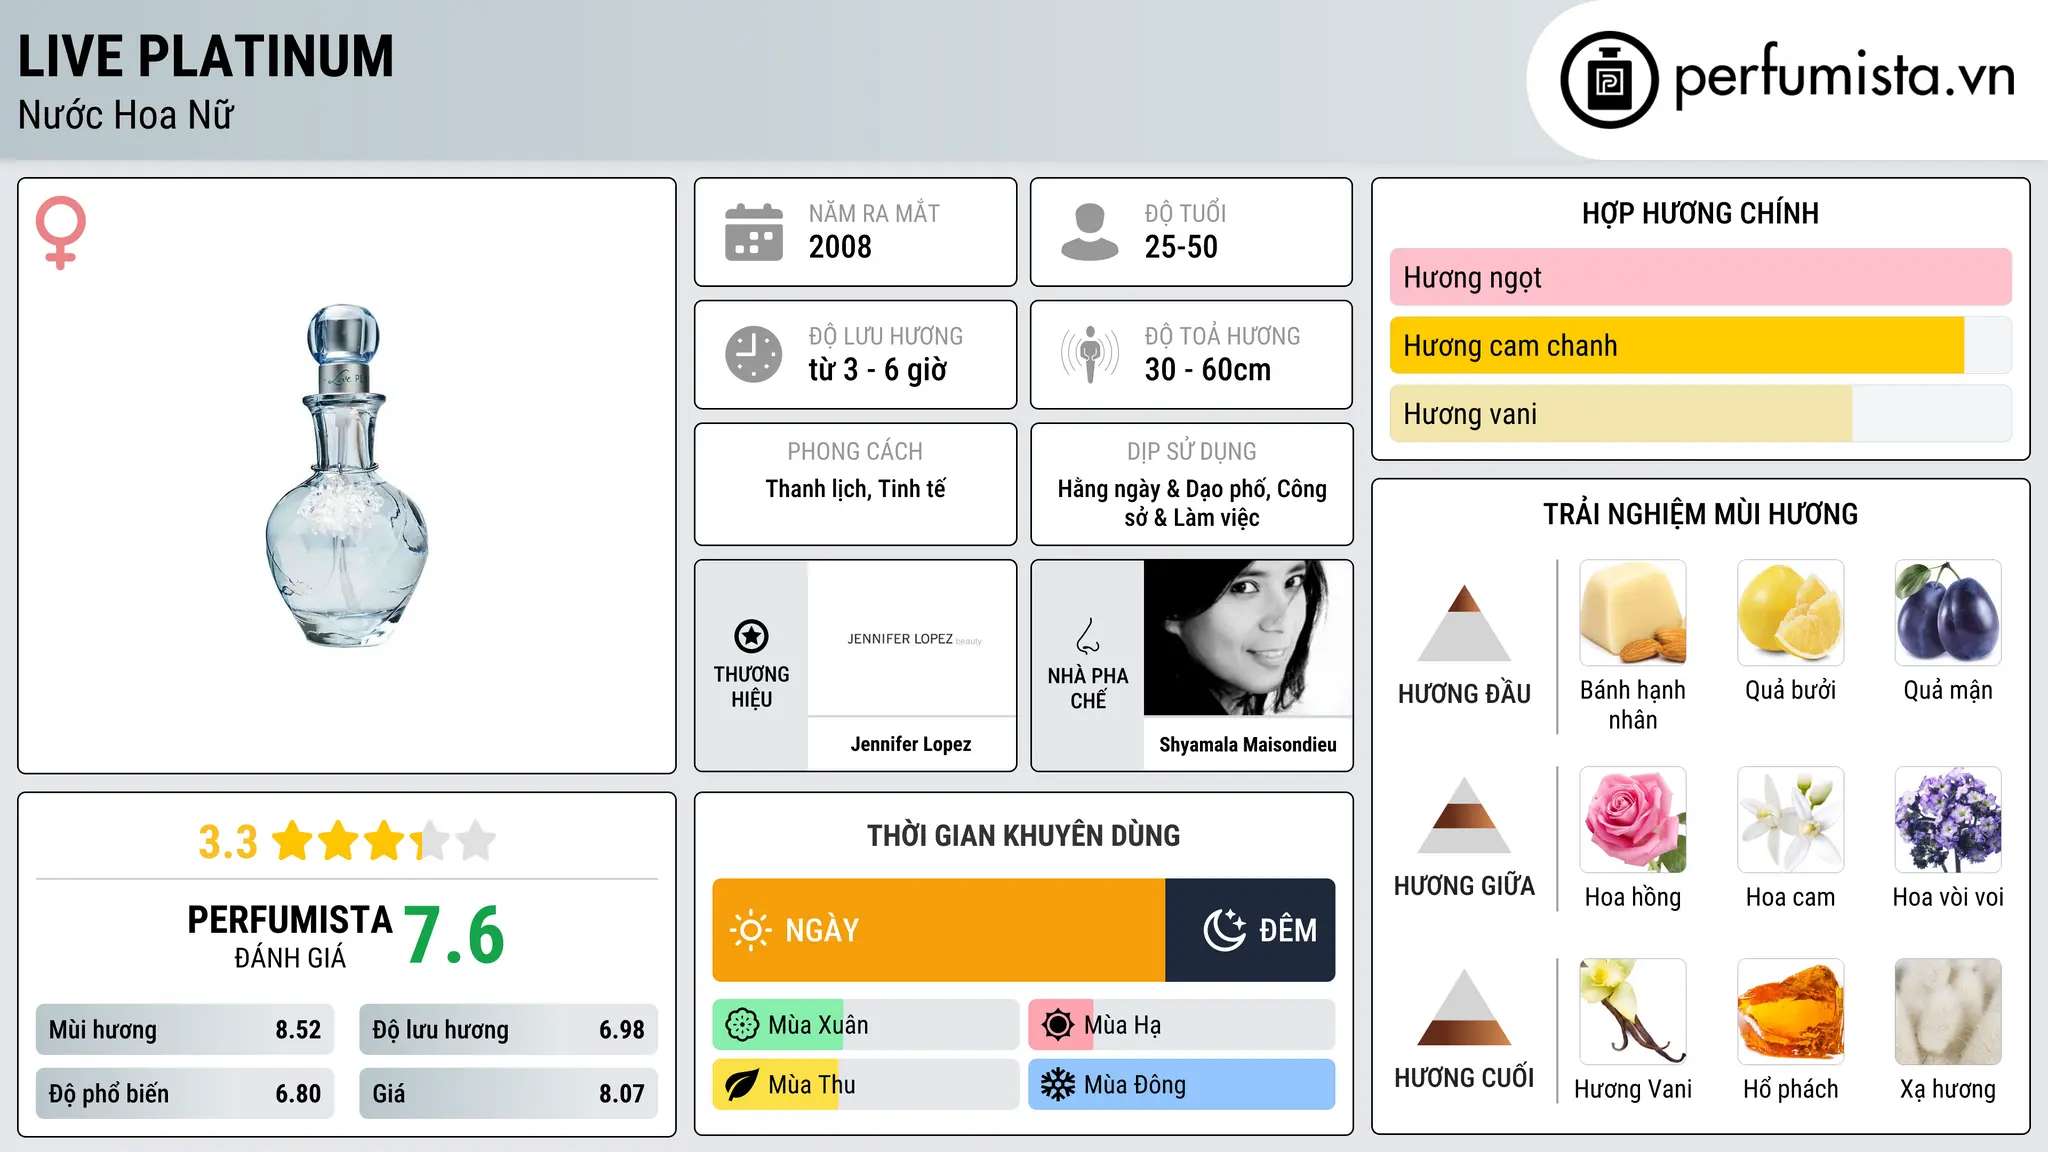This screenshot has width=2048, height=1152.
Task: Click the fifth grey rating star
Action: [476, 841]
